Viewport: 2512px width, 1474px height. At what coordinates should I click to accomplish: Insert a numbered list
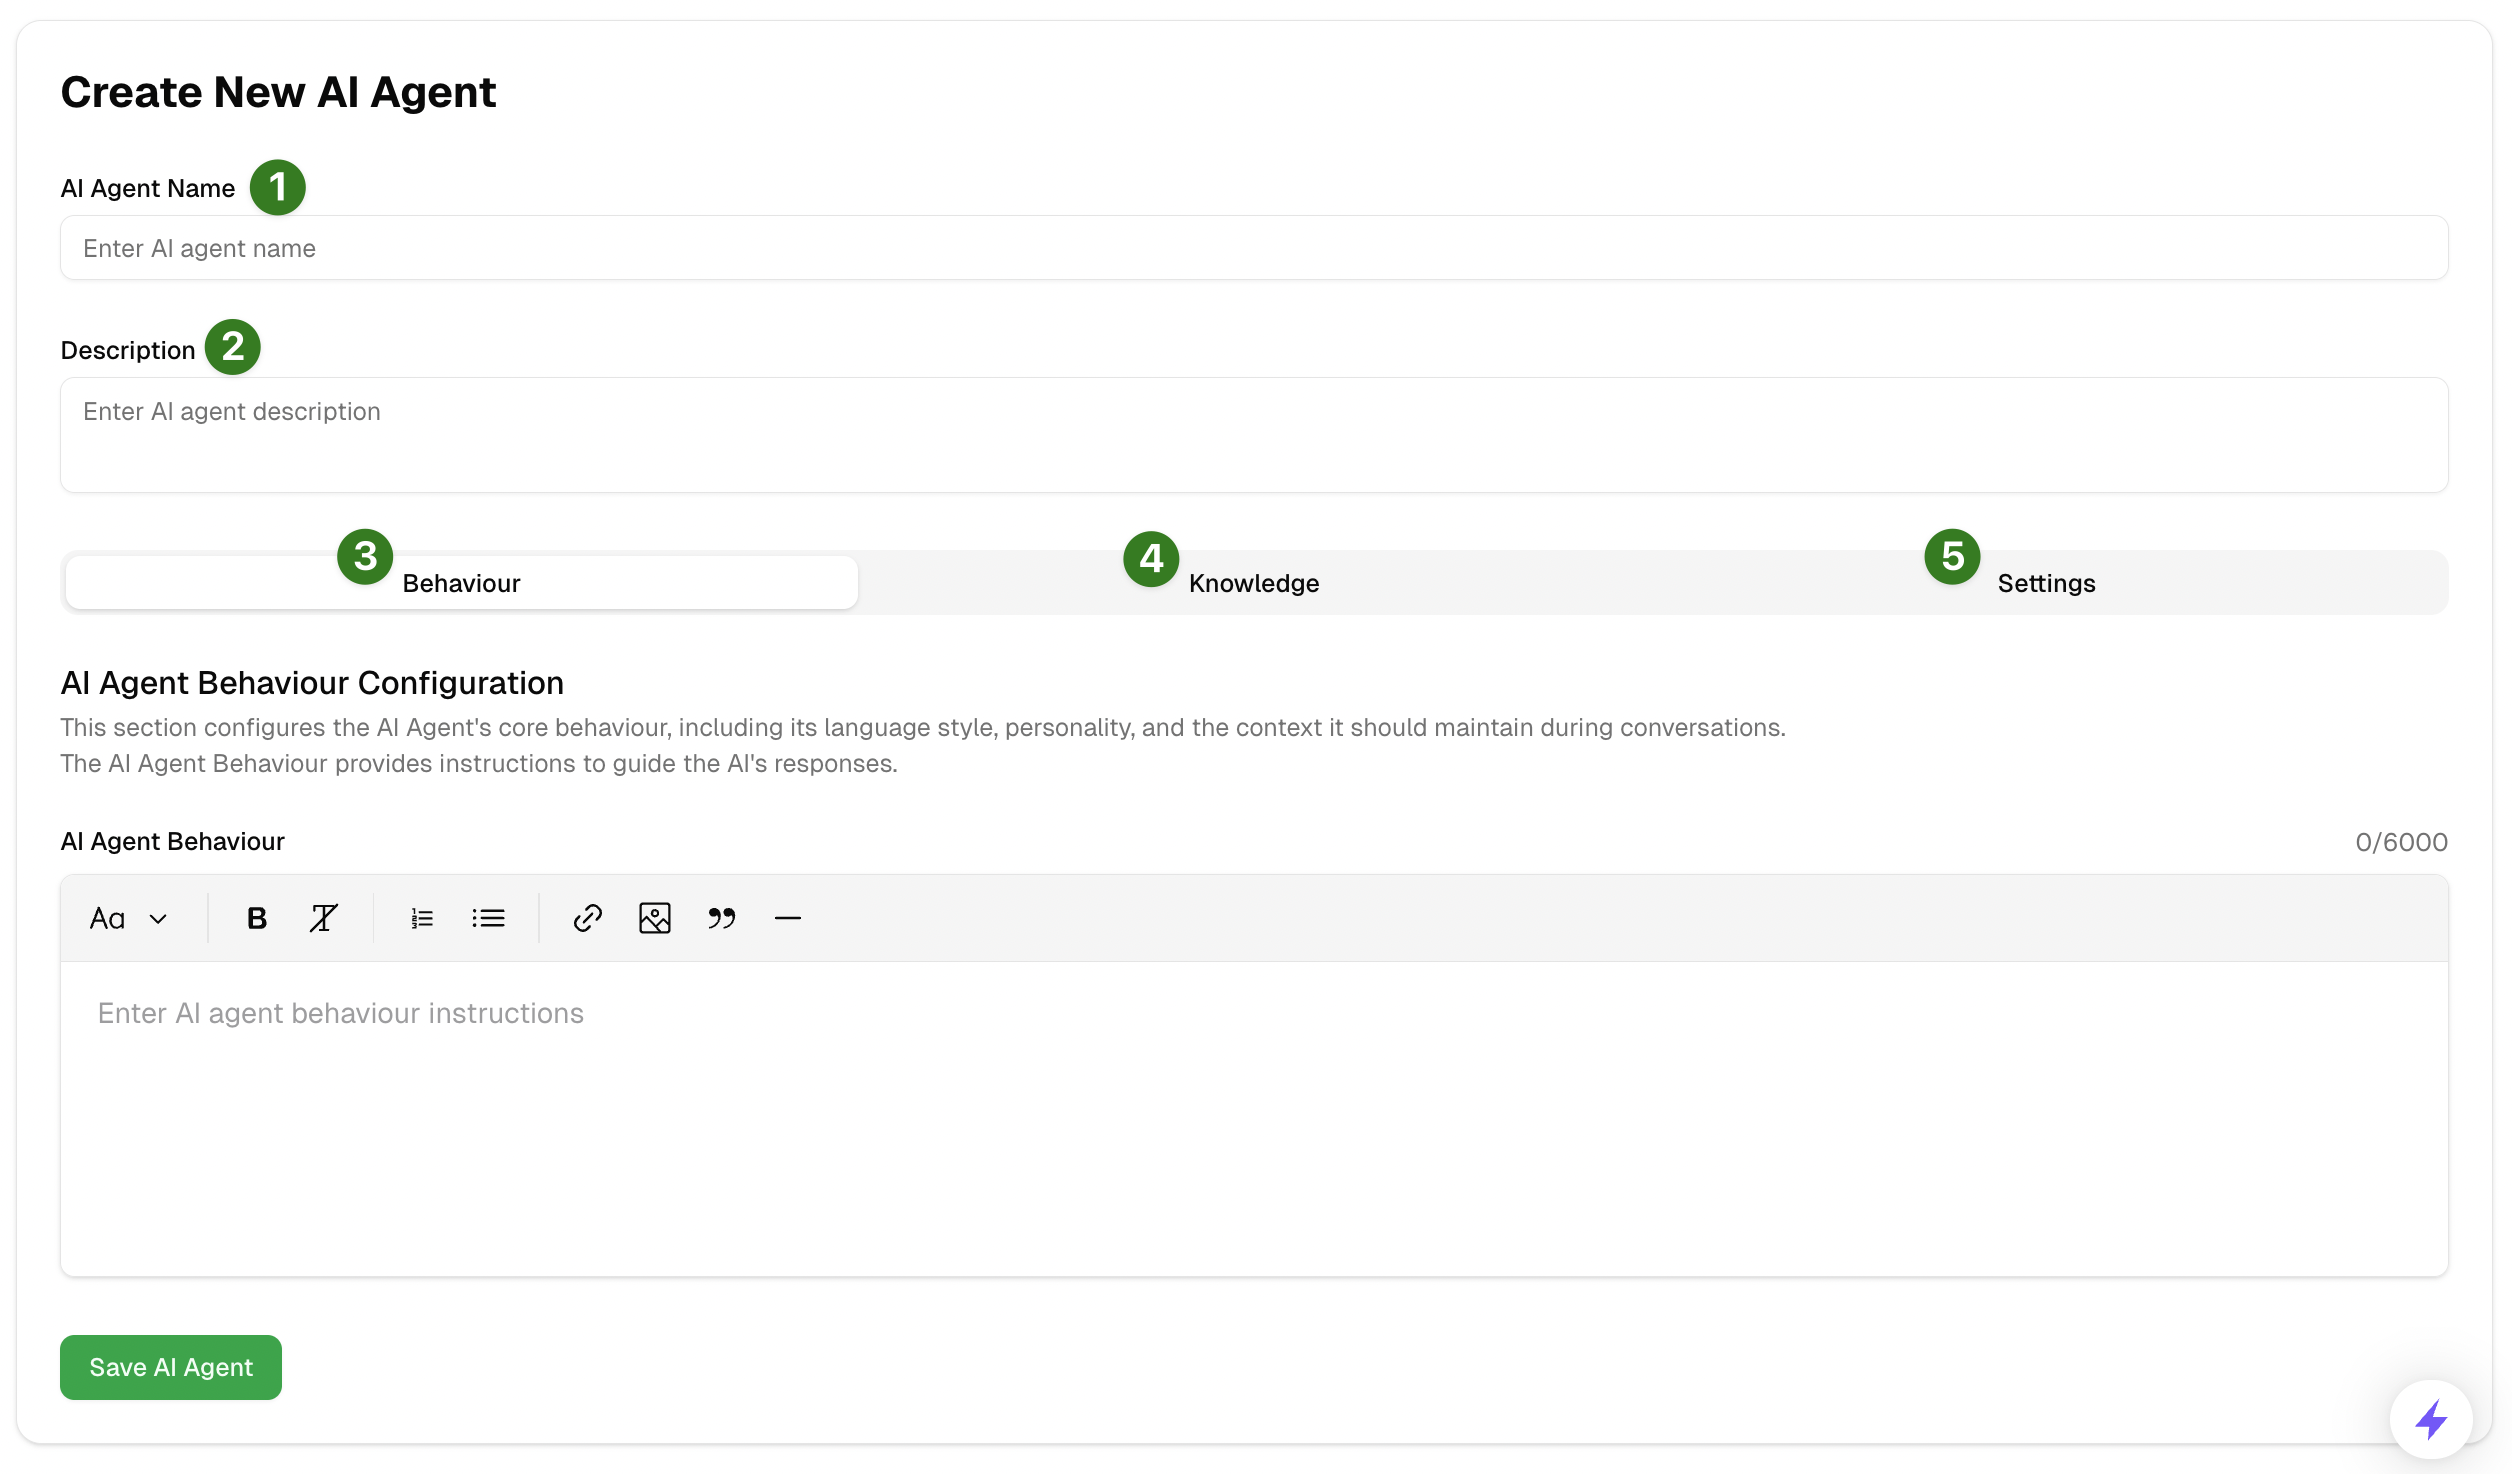tap(422, 918)
